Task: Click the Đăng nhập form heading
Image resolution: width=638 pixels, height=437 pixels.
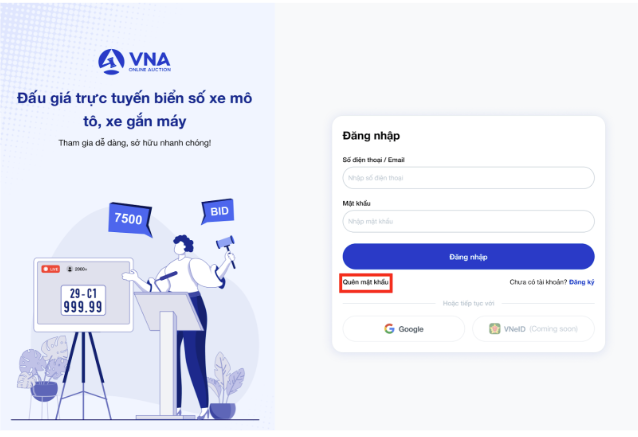Action: pos(371,136)
